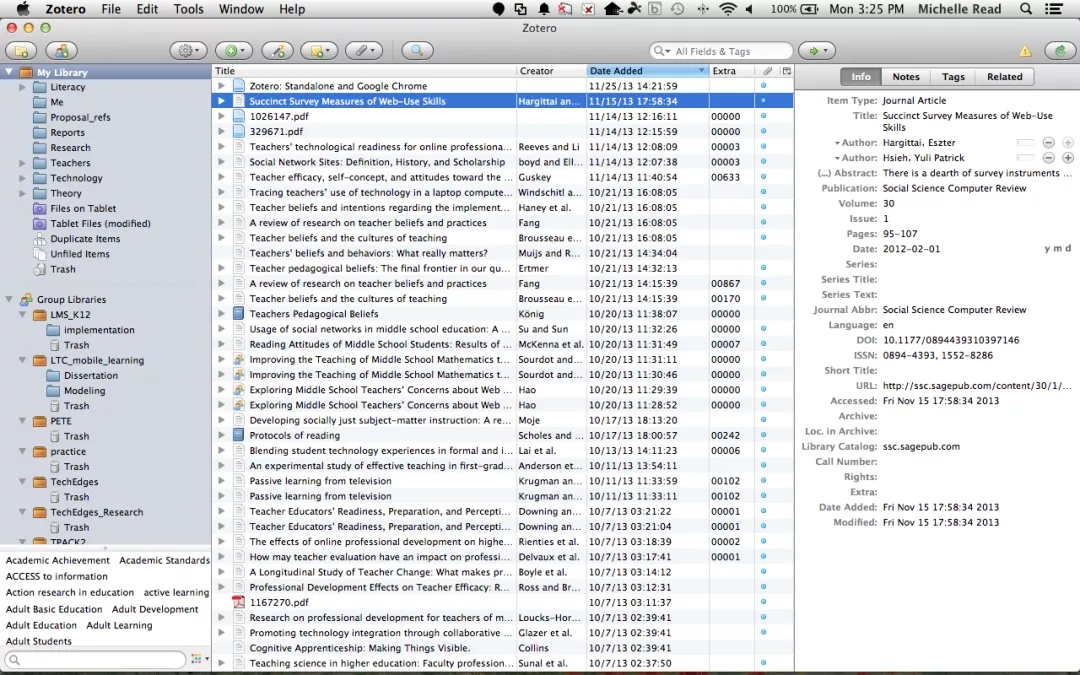This screenshot has width=1080, height=675.
Task: Switch to the Related tab
Action: tap(1004, 77)
